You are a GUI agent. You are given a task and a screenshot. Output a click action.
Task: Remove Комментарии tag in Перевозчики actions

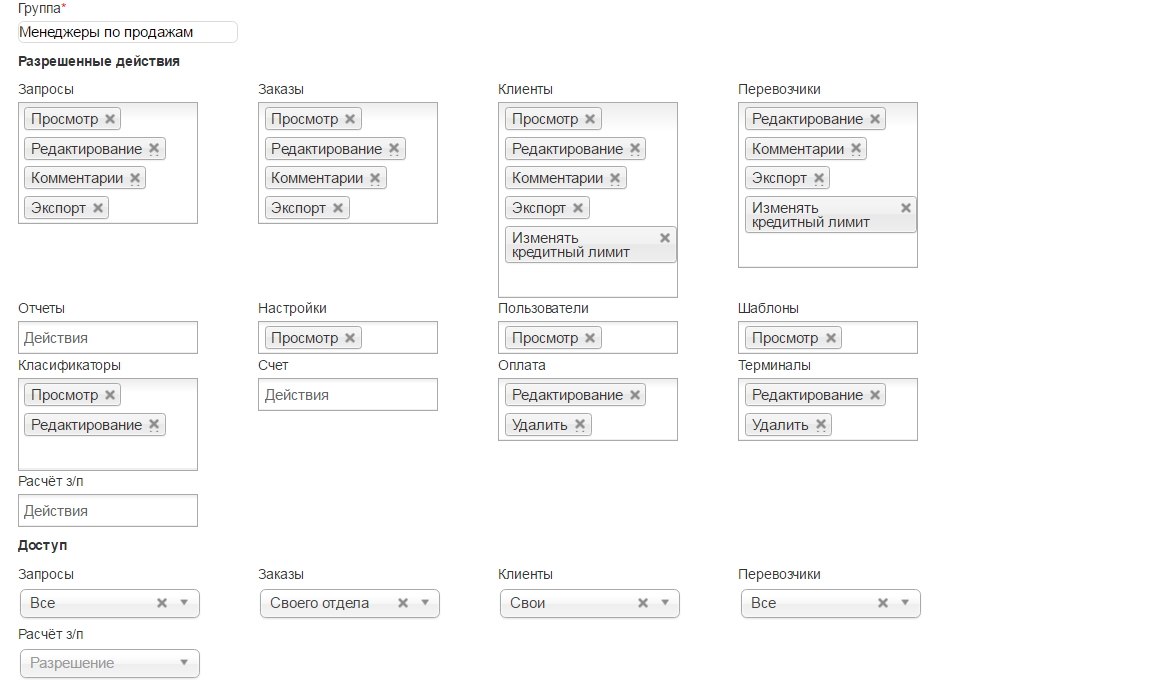point(856,149)
